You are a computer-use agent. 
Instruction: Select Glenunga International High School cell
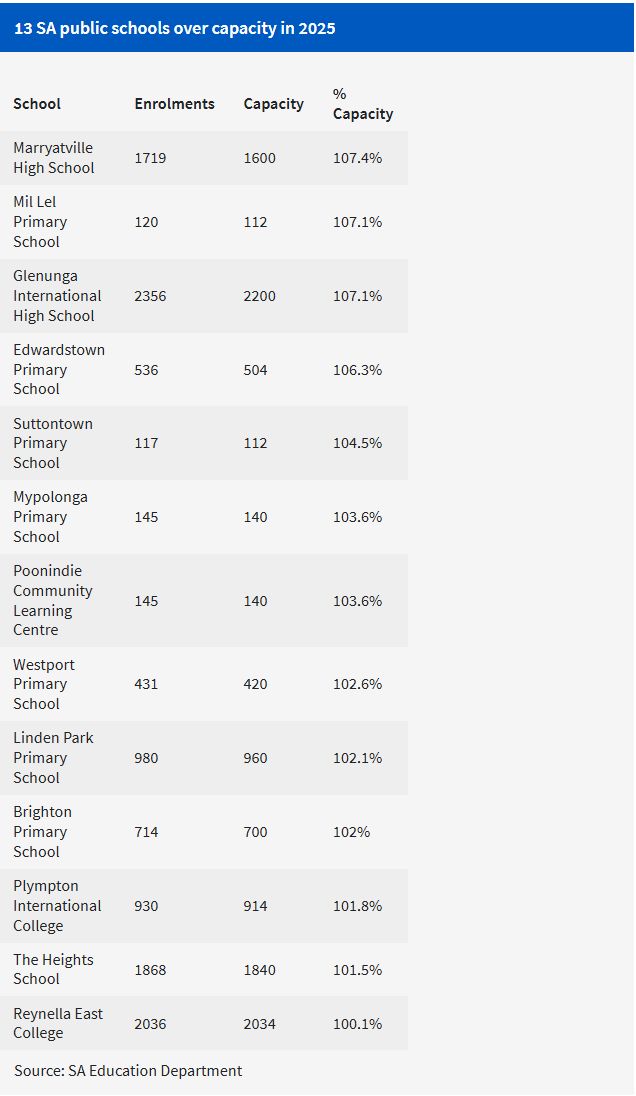click(x=57, y=296)
